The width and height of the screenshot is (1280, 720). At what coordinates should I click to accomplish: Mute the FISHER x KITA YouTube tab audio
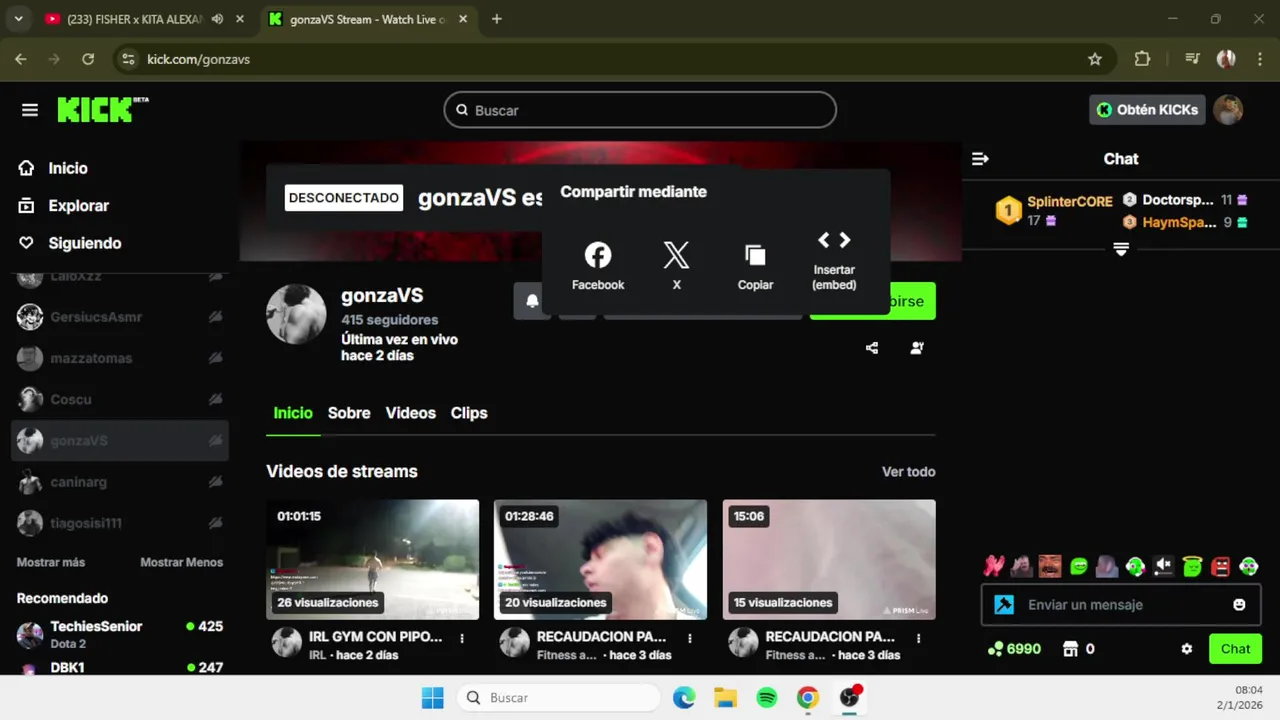pos(217,19)
